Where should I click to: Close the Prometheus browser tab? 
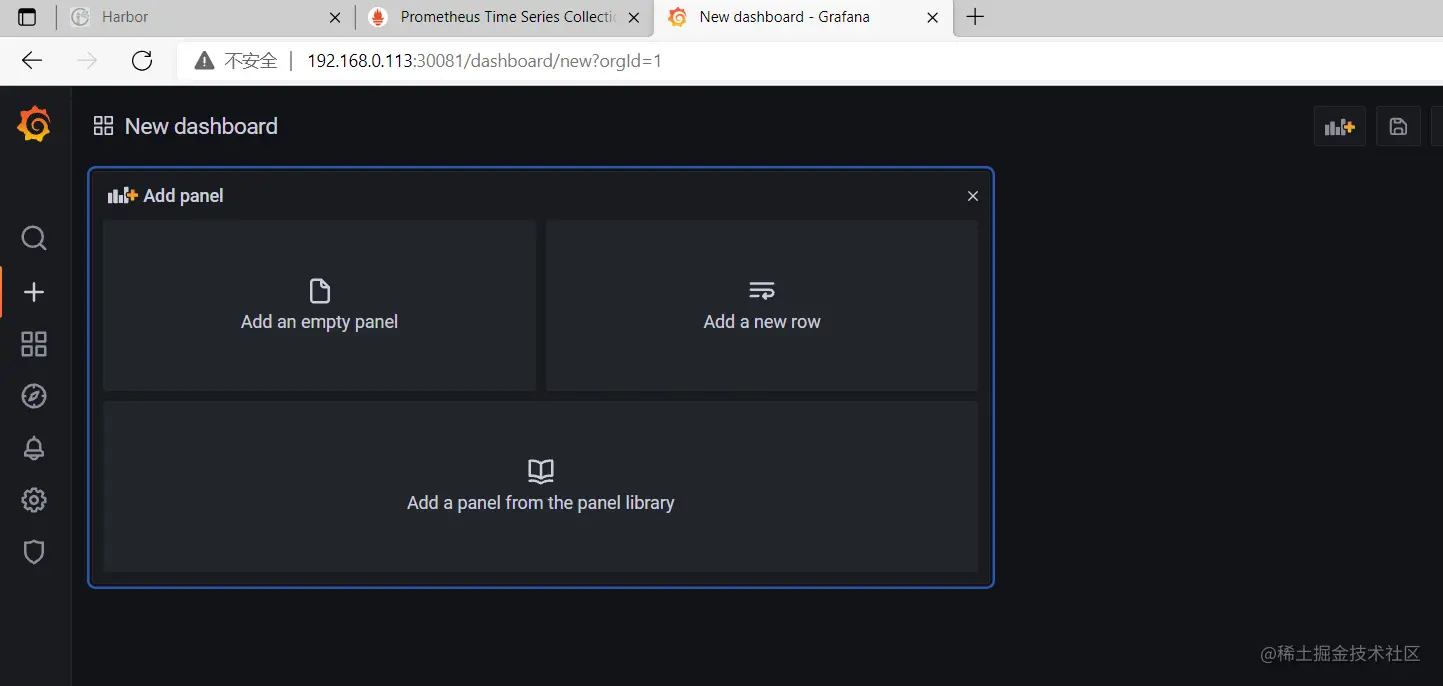point(634,17)
